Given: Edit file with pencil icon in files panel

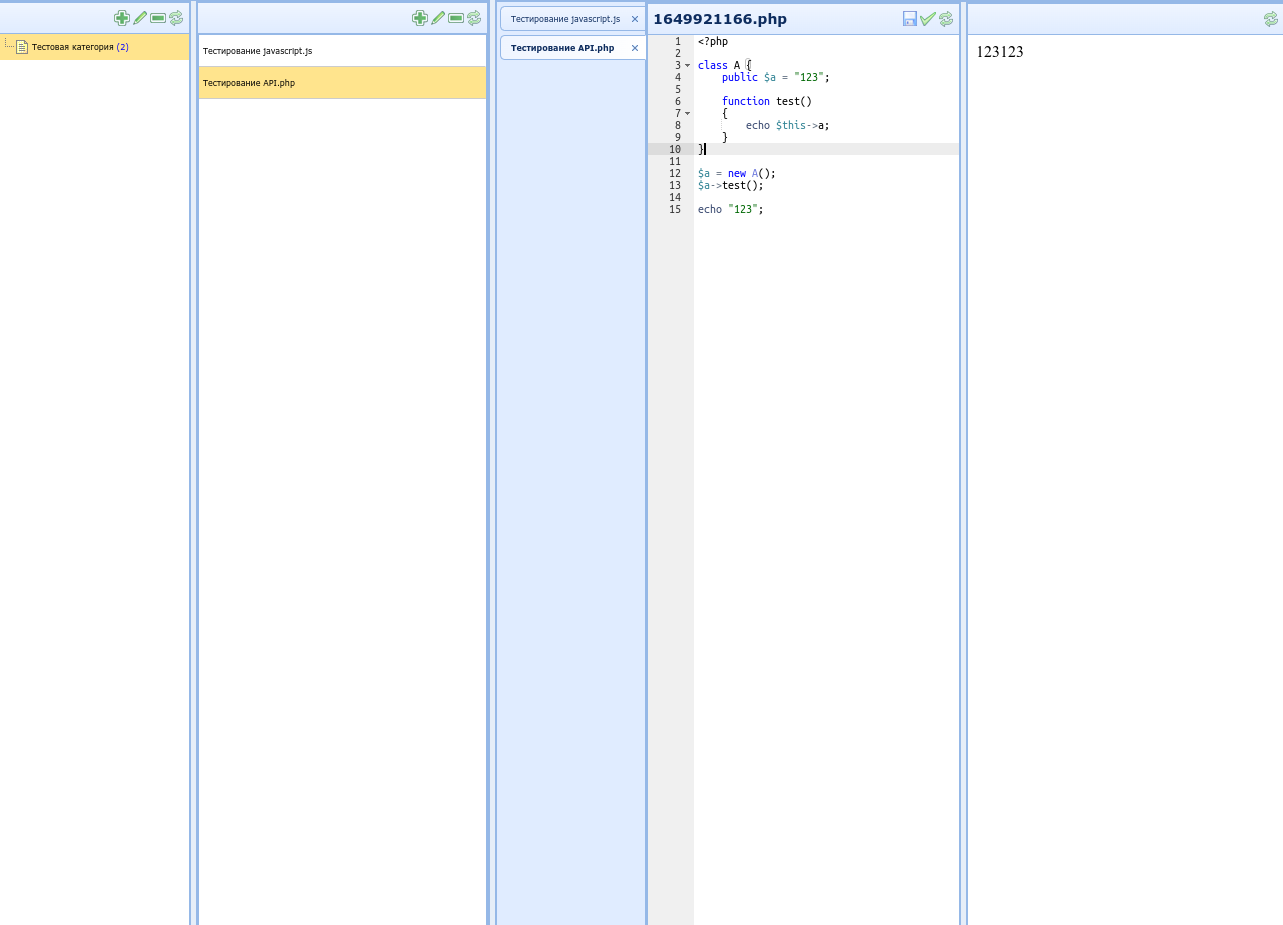Looking at the screenshot, I should coord(438,18).
